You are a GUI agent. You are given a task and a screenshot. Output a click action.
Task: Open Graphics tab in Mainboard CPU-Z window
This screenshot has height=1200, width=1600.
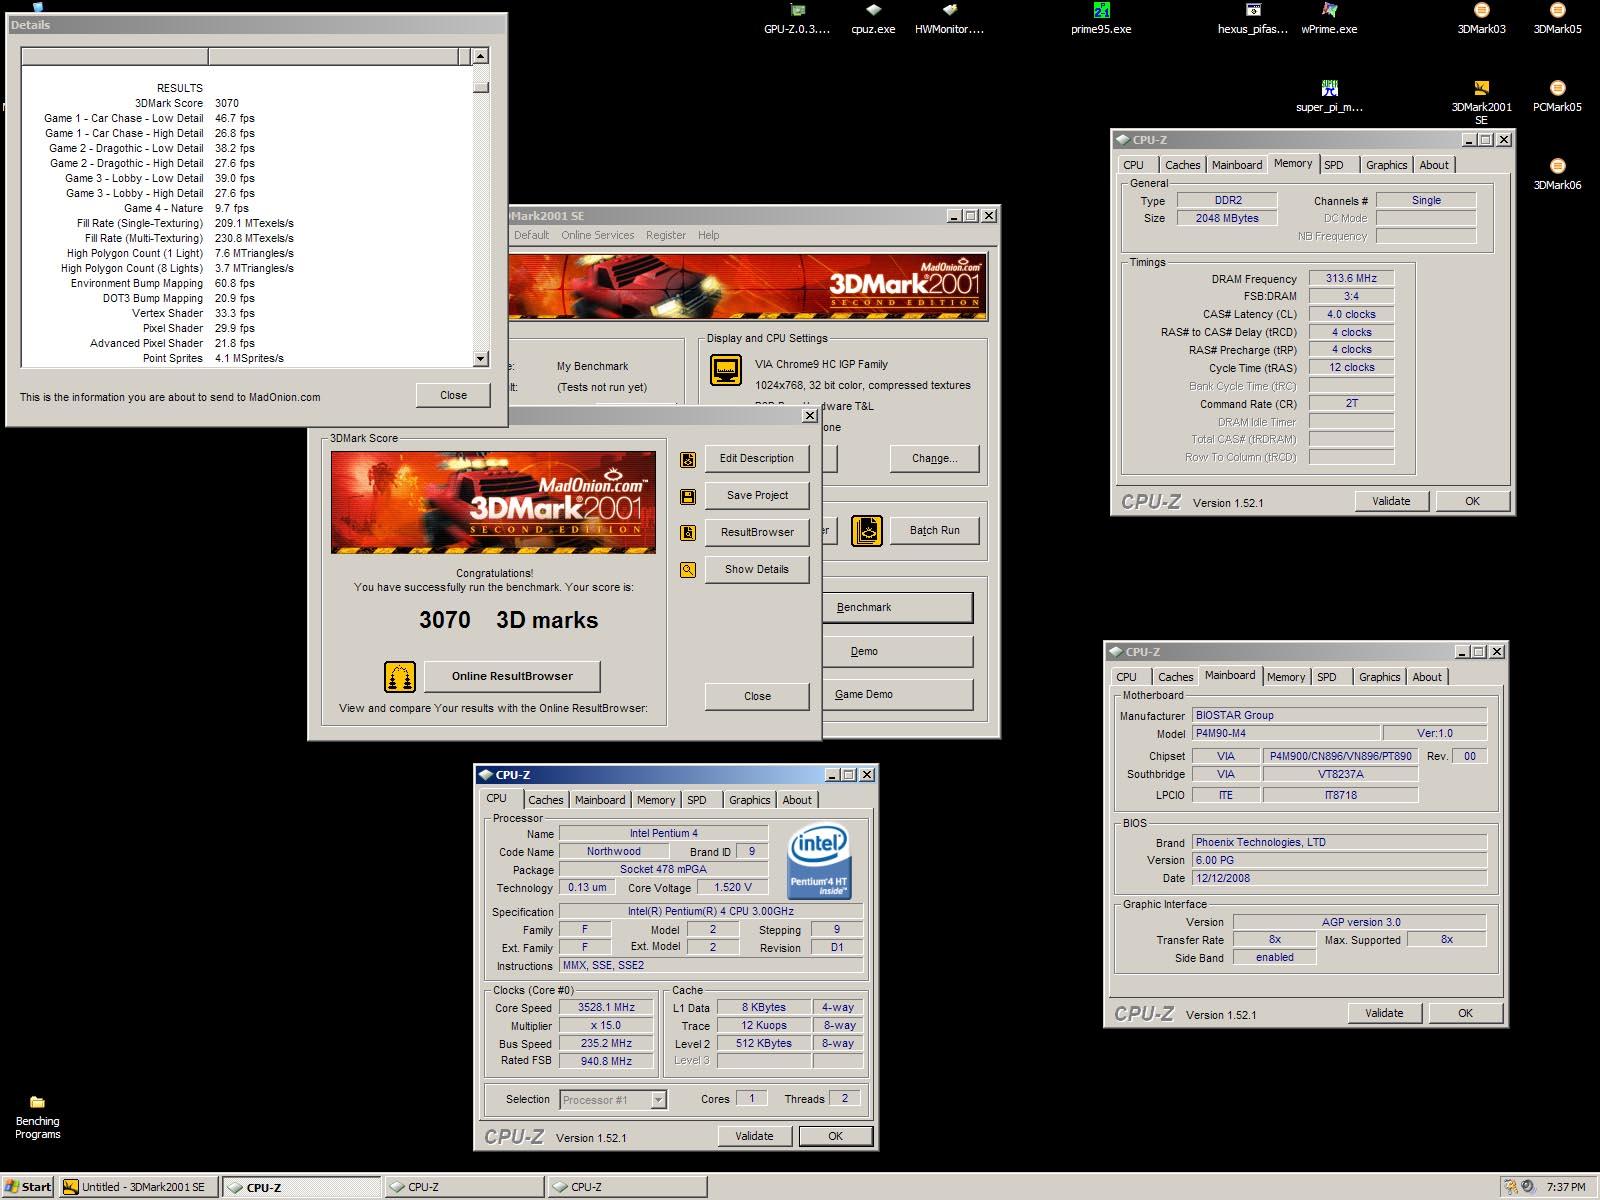pos(1379,677)
